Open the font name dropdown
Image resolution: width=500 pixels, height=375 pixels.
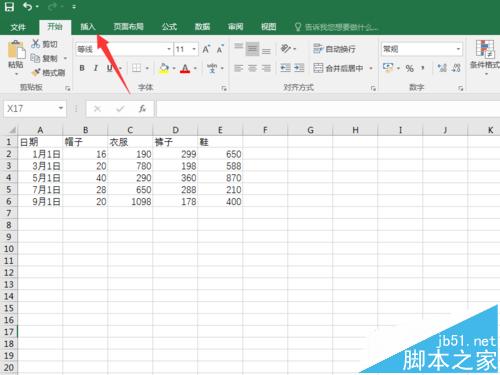[x=169, y=49]
